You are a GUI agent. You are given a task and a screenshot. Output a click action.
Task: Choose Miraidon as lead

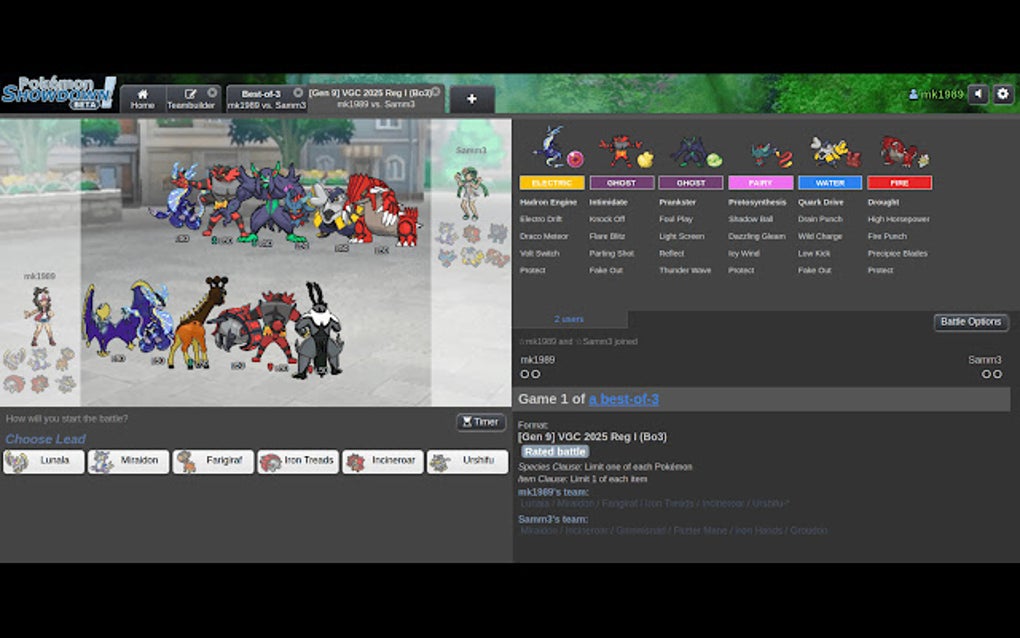(128, 461)
